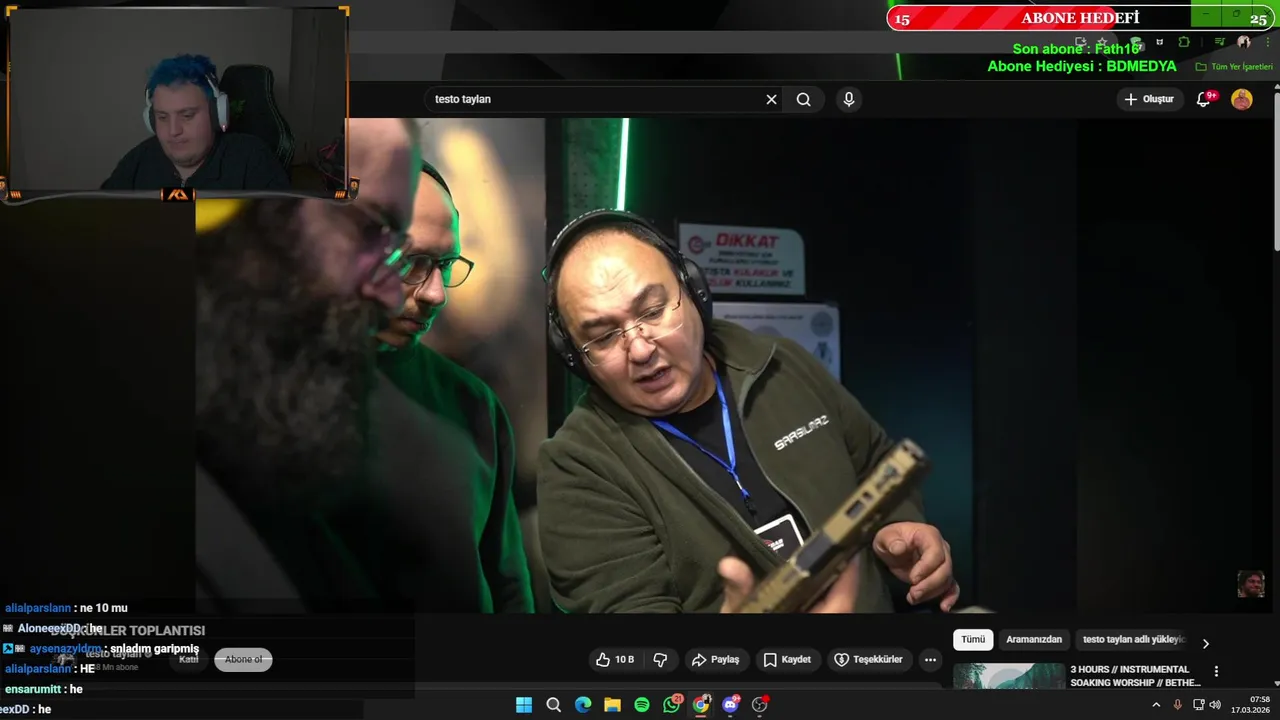Open more actions three-dot menu
Viewport: 1280px width, 720px height.
click(930, 660)
